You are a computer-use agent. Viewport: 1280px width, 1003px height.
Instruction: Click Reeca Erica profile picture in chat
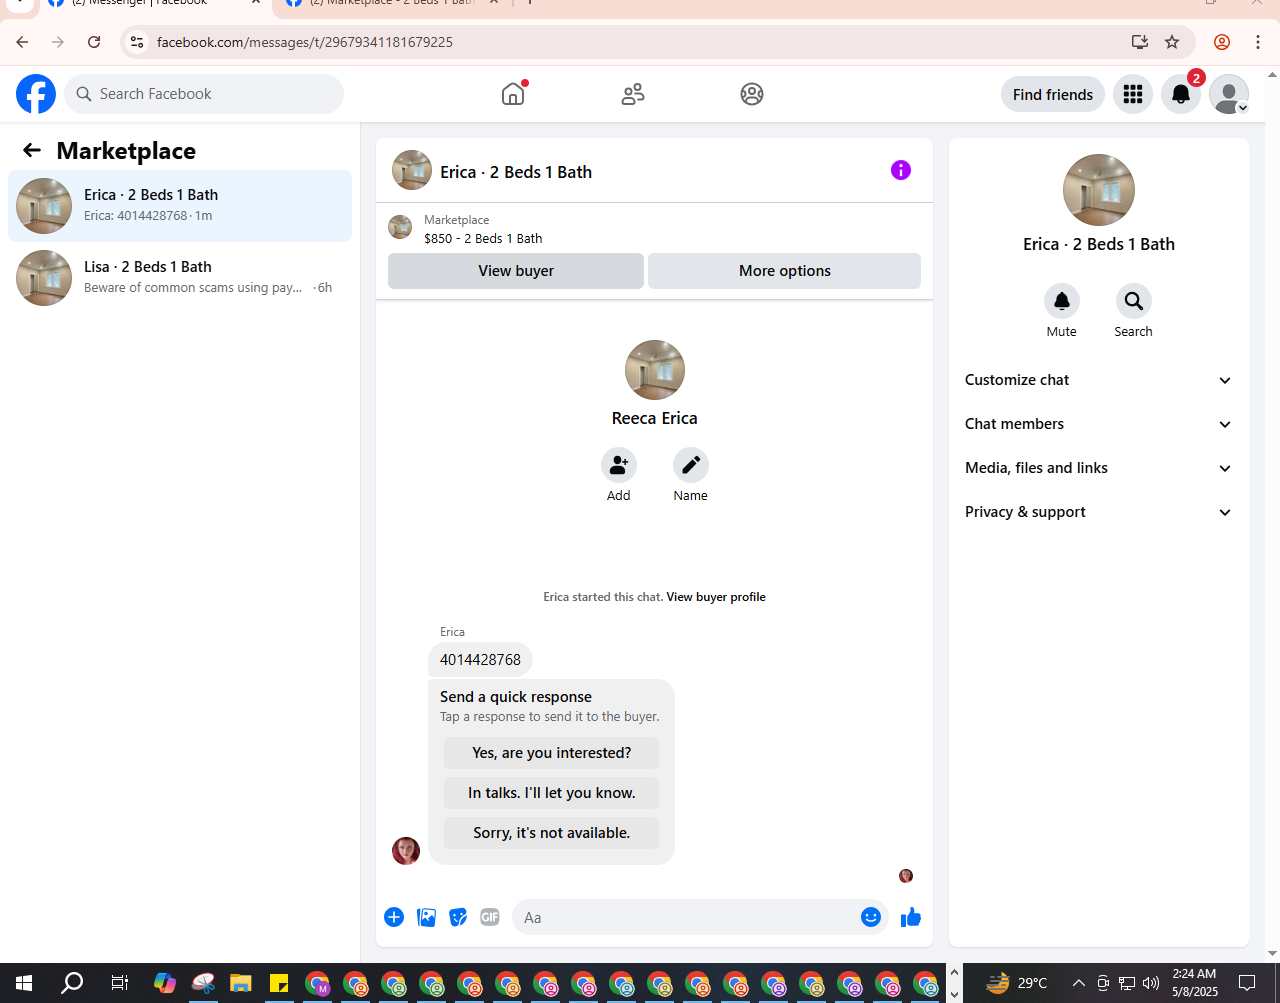click(655, 370)
